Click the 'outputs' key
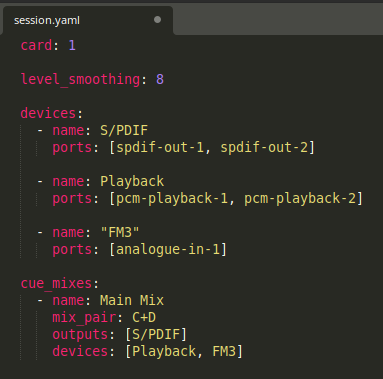The image size is (383, 379). click(80, 334)
